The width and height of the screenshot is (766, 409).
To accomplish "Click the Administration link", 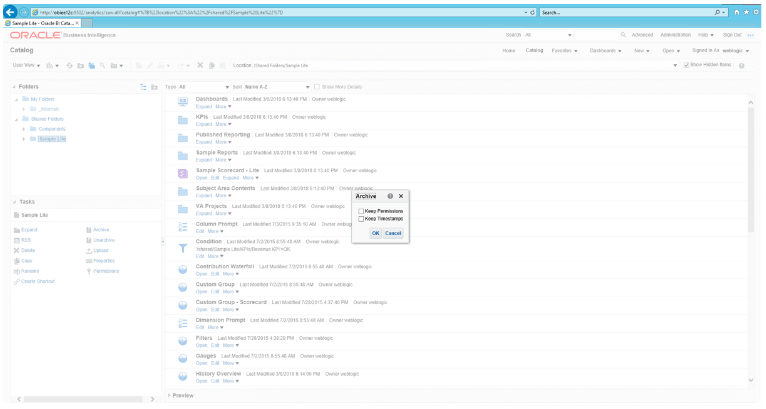I will click(676, 35).
